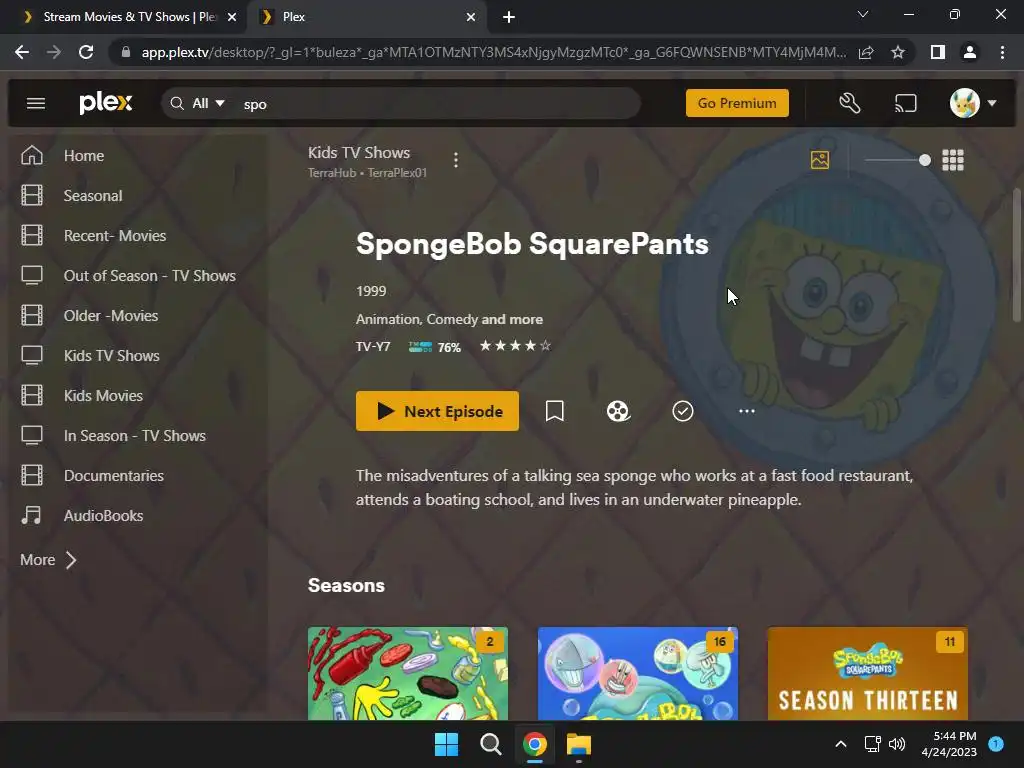Click the share page icon in address bar

click(x=866, y=52)
